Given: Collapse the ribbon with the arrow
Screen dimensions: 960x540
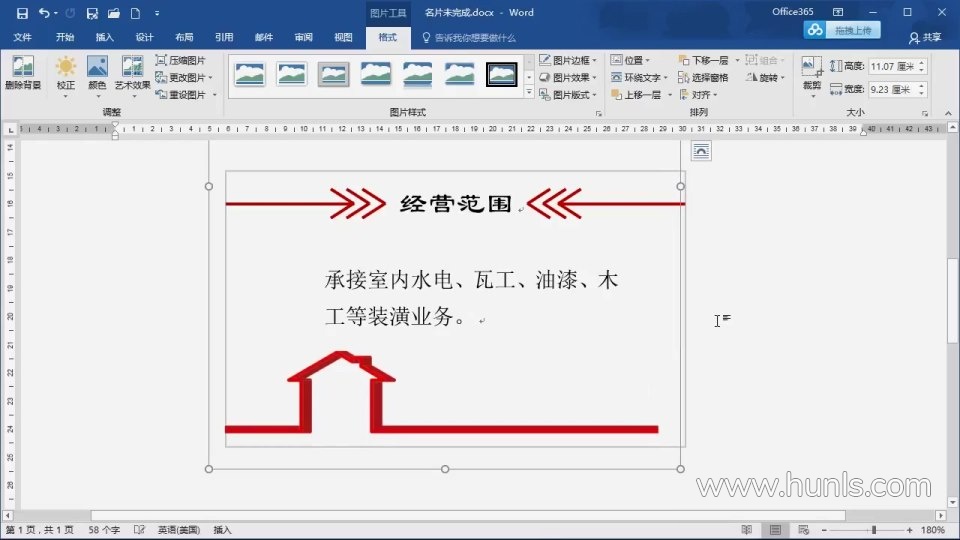Looking at the screenshot, I should click(x=948, y=113).
